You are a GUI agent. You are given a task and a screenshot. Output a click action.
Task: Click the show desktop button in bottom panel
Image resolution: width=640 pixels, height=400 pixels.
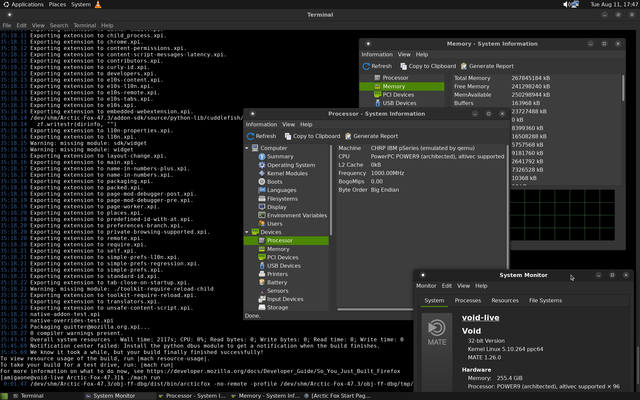click(x=4, y=396)
